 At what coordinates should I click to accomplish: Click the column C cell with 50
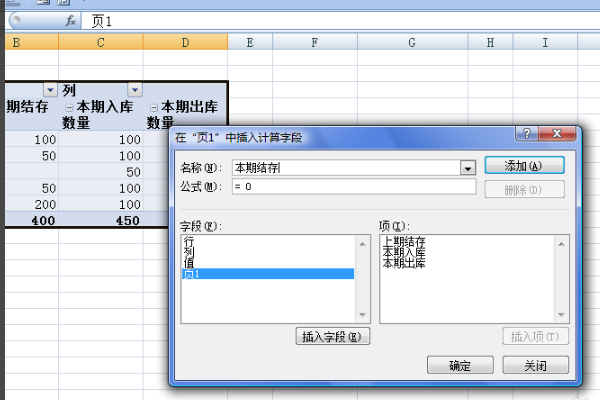(x=101, y=172)
